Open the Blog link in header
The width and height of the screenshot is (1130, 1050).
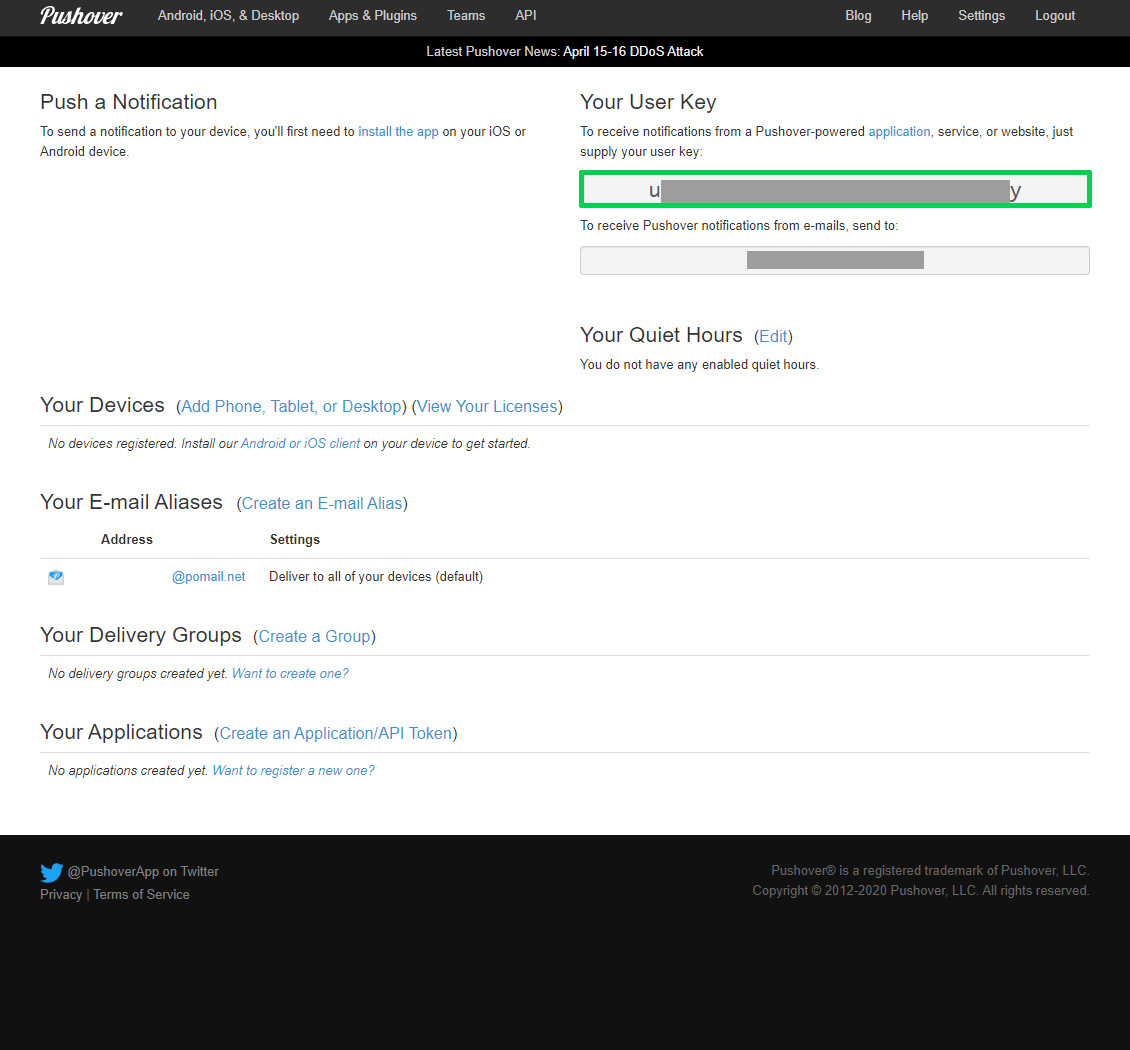point(858,15)
